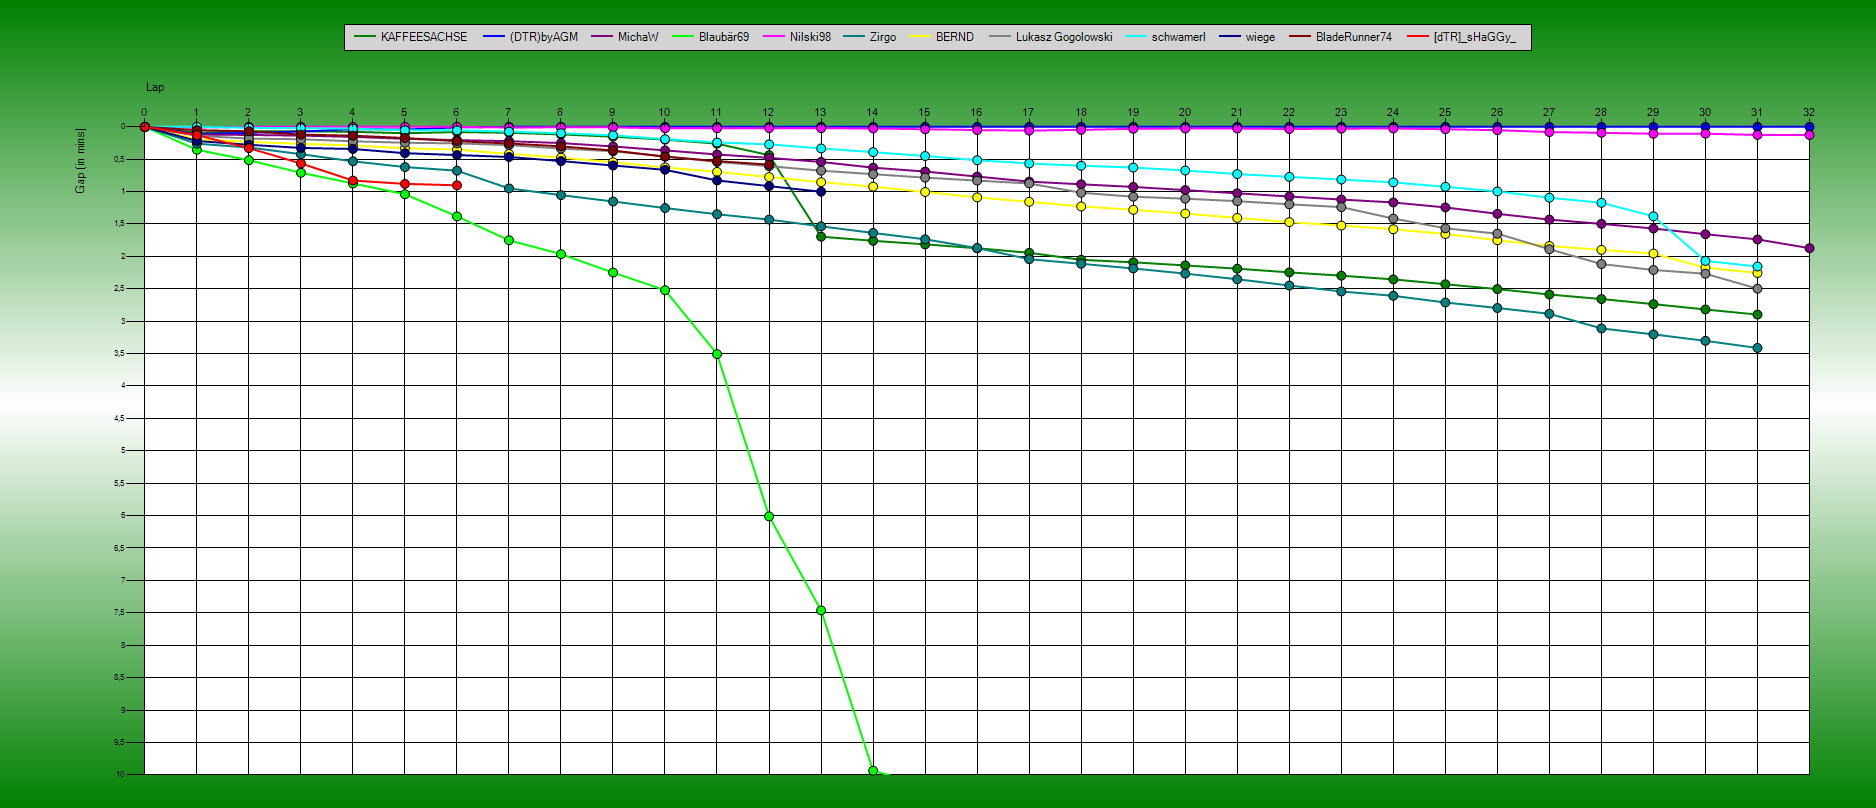The height and width of the screenshot is (808, 1876).
Task: Click gap value 10 on left axis
Action: pyautogui.click(x=120, y=774)
